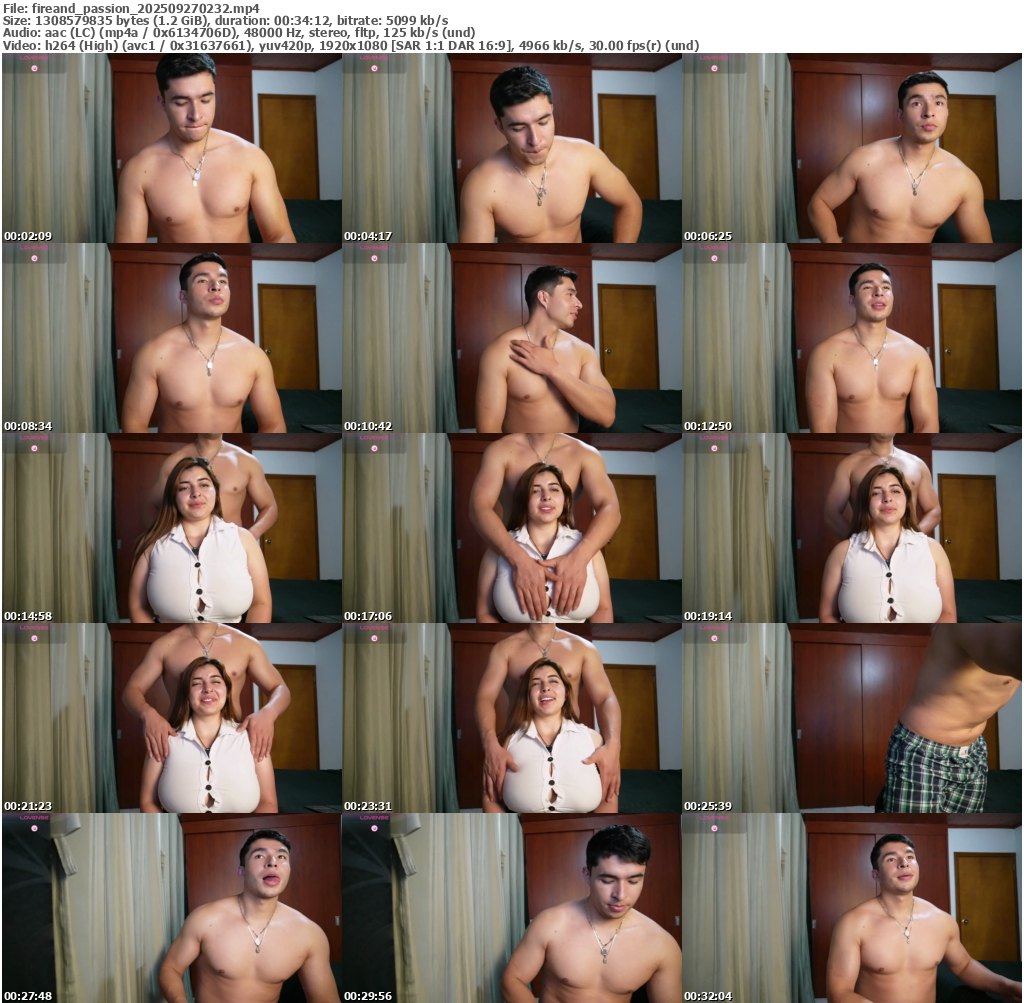The image size is (1024, 1003).
Task: Choose the frame timestamped 00:14:58
Action: [172, 528]
